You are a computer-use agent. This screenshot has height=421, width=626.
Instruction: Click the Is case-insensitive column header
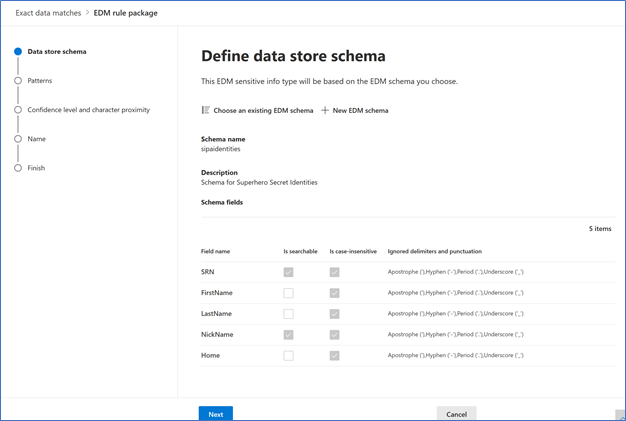pyautogui.click(x=353, y=251)
